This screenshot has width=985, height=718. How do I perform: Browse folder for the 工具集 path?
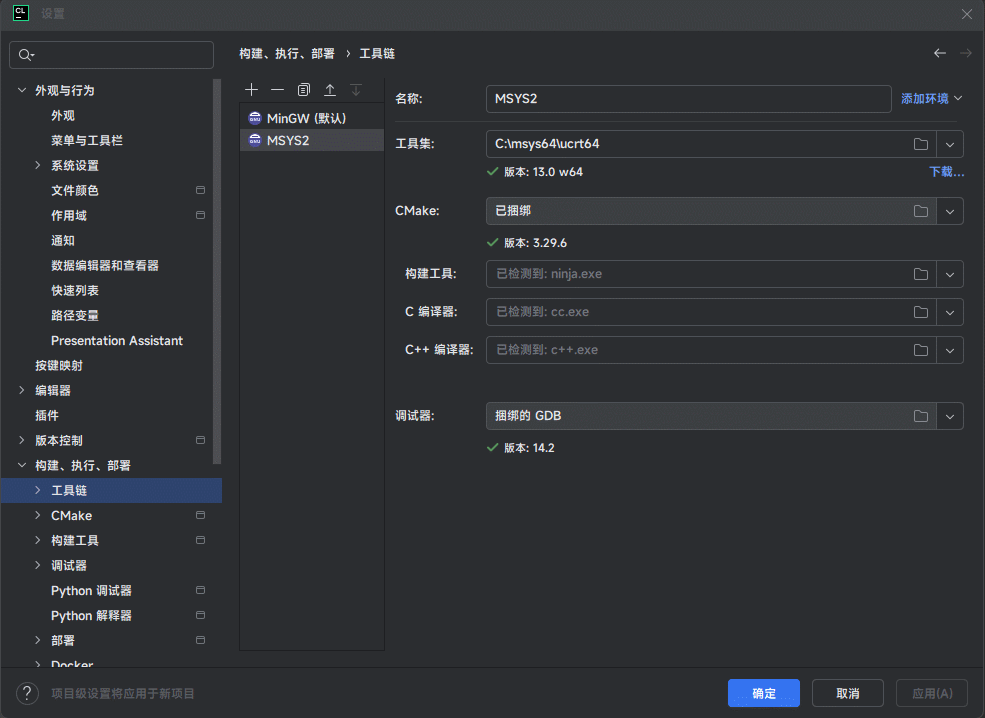[920, 144]
